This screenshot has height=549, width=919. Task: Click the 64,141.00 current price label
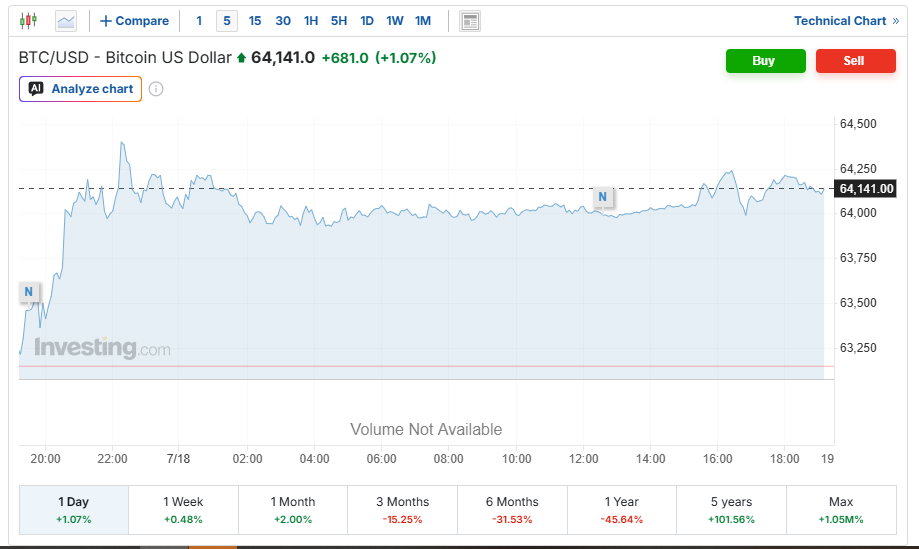pos(866,189)
